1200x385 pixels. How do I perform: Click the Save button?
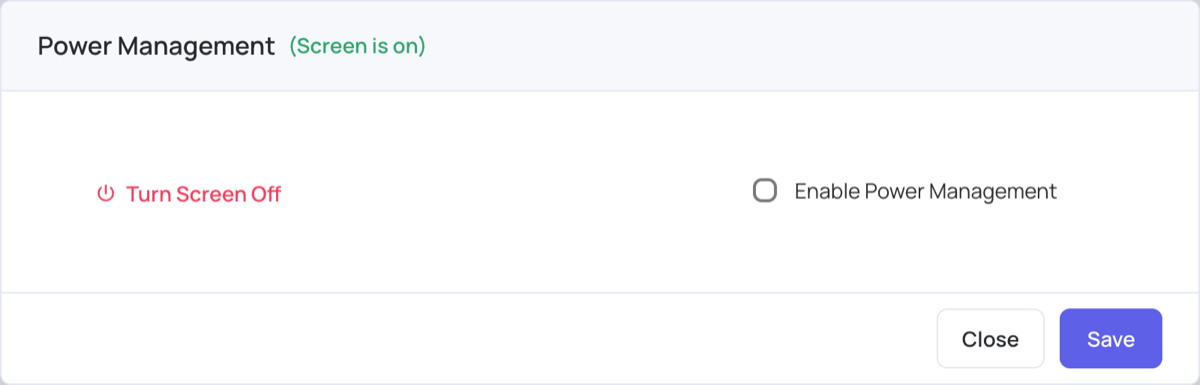pos(1111,338)
